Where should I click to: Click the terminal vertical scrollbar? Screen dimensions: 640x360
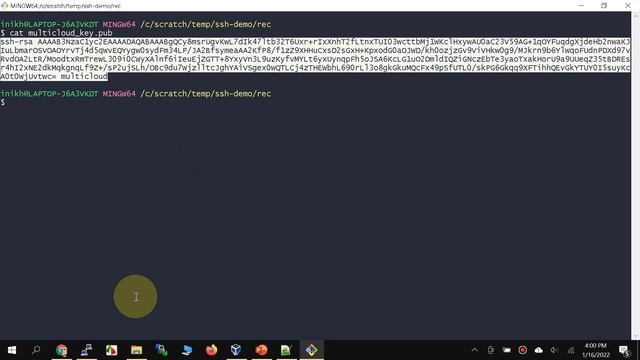coord(636,176)
